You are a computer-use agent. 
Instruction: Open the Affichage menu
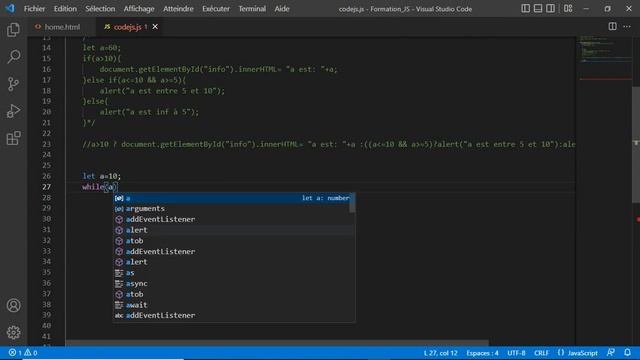point(139,9)
